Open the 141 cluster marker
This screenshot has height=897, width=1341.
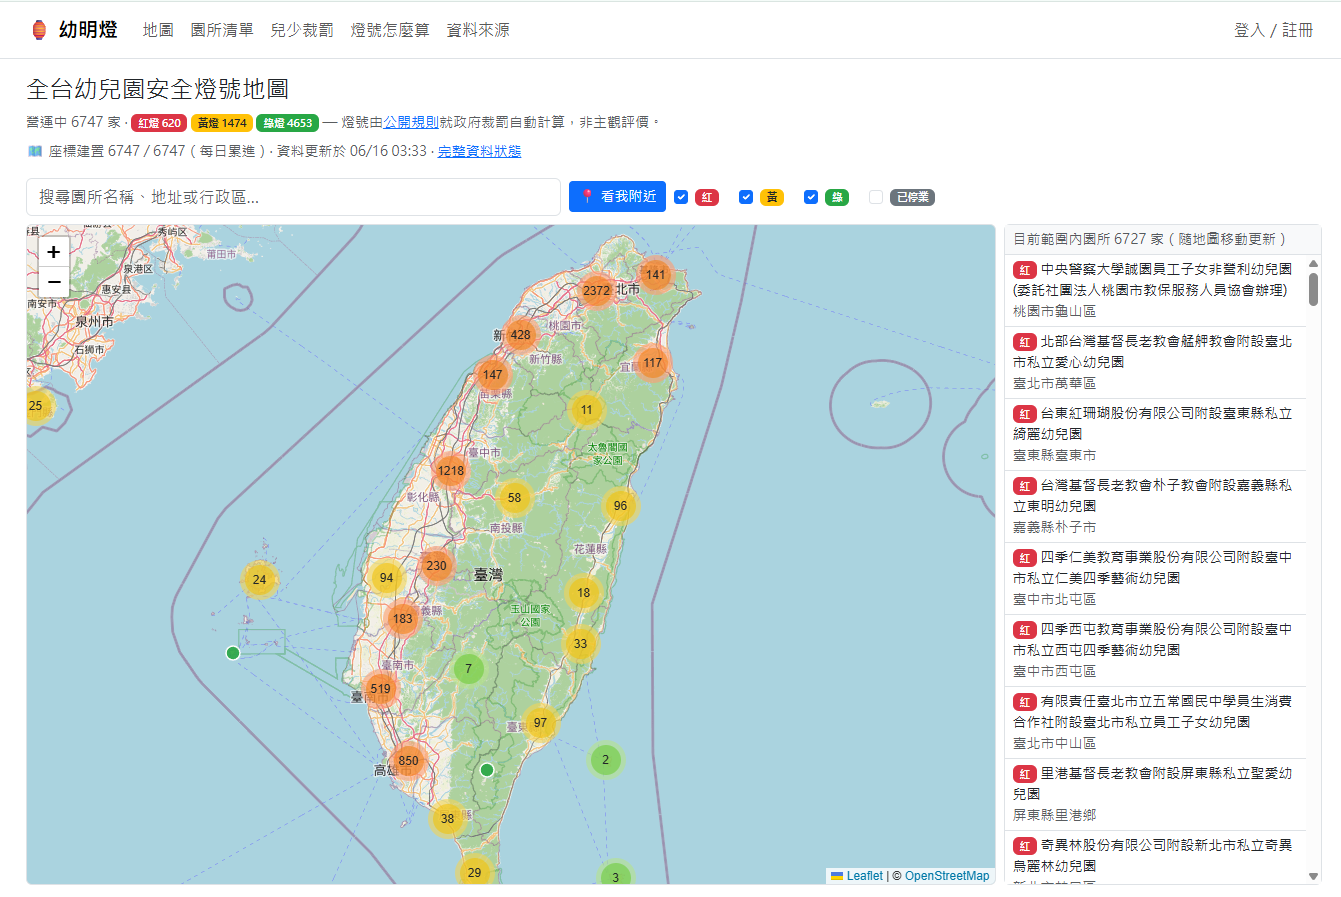(x=655, y=274)
